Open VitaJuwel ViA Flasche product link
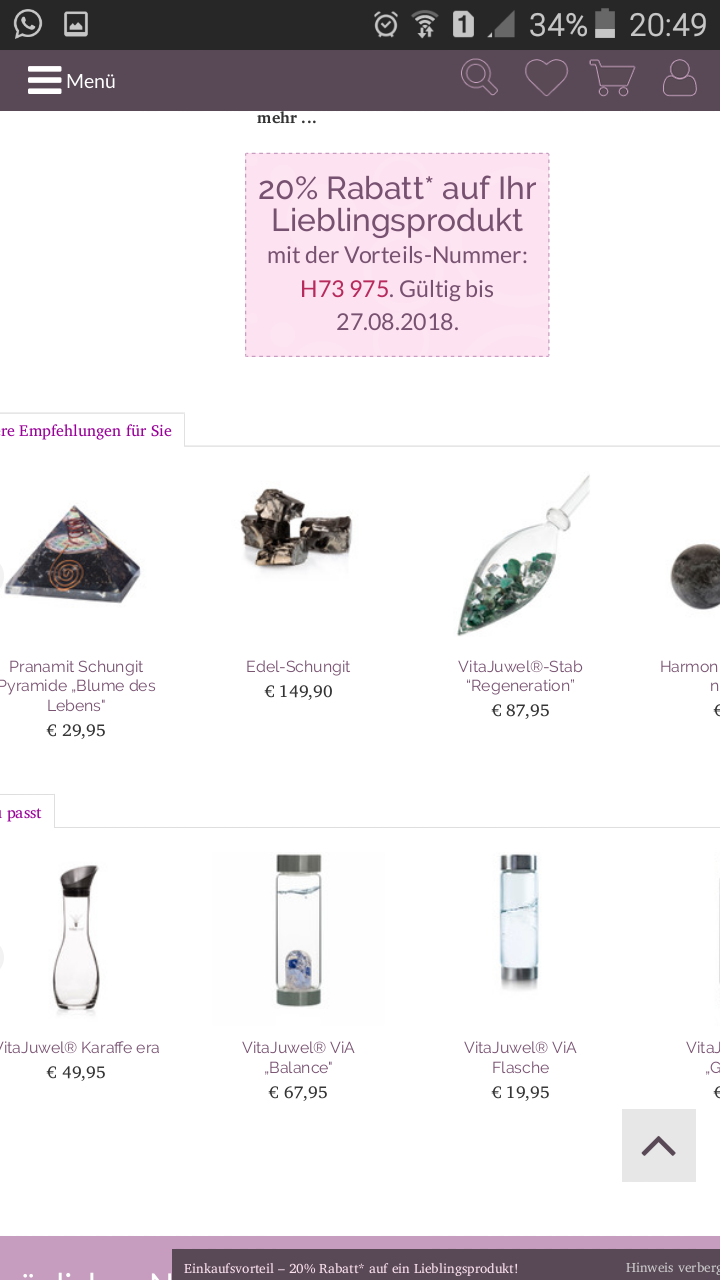The width and height of the screenshot is (720, 1280). pyautogui.click(x=520, y=1057)
